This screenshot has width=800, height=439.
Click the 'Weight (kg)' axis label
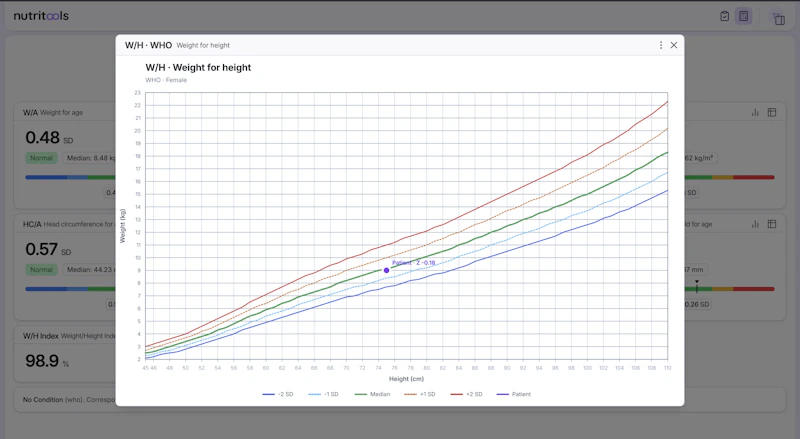pos(122,226)
